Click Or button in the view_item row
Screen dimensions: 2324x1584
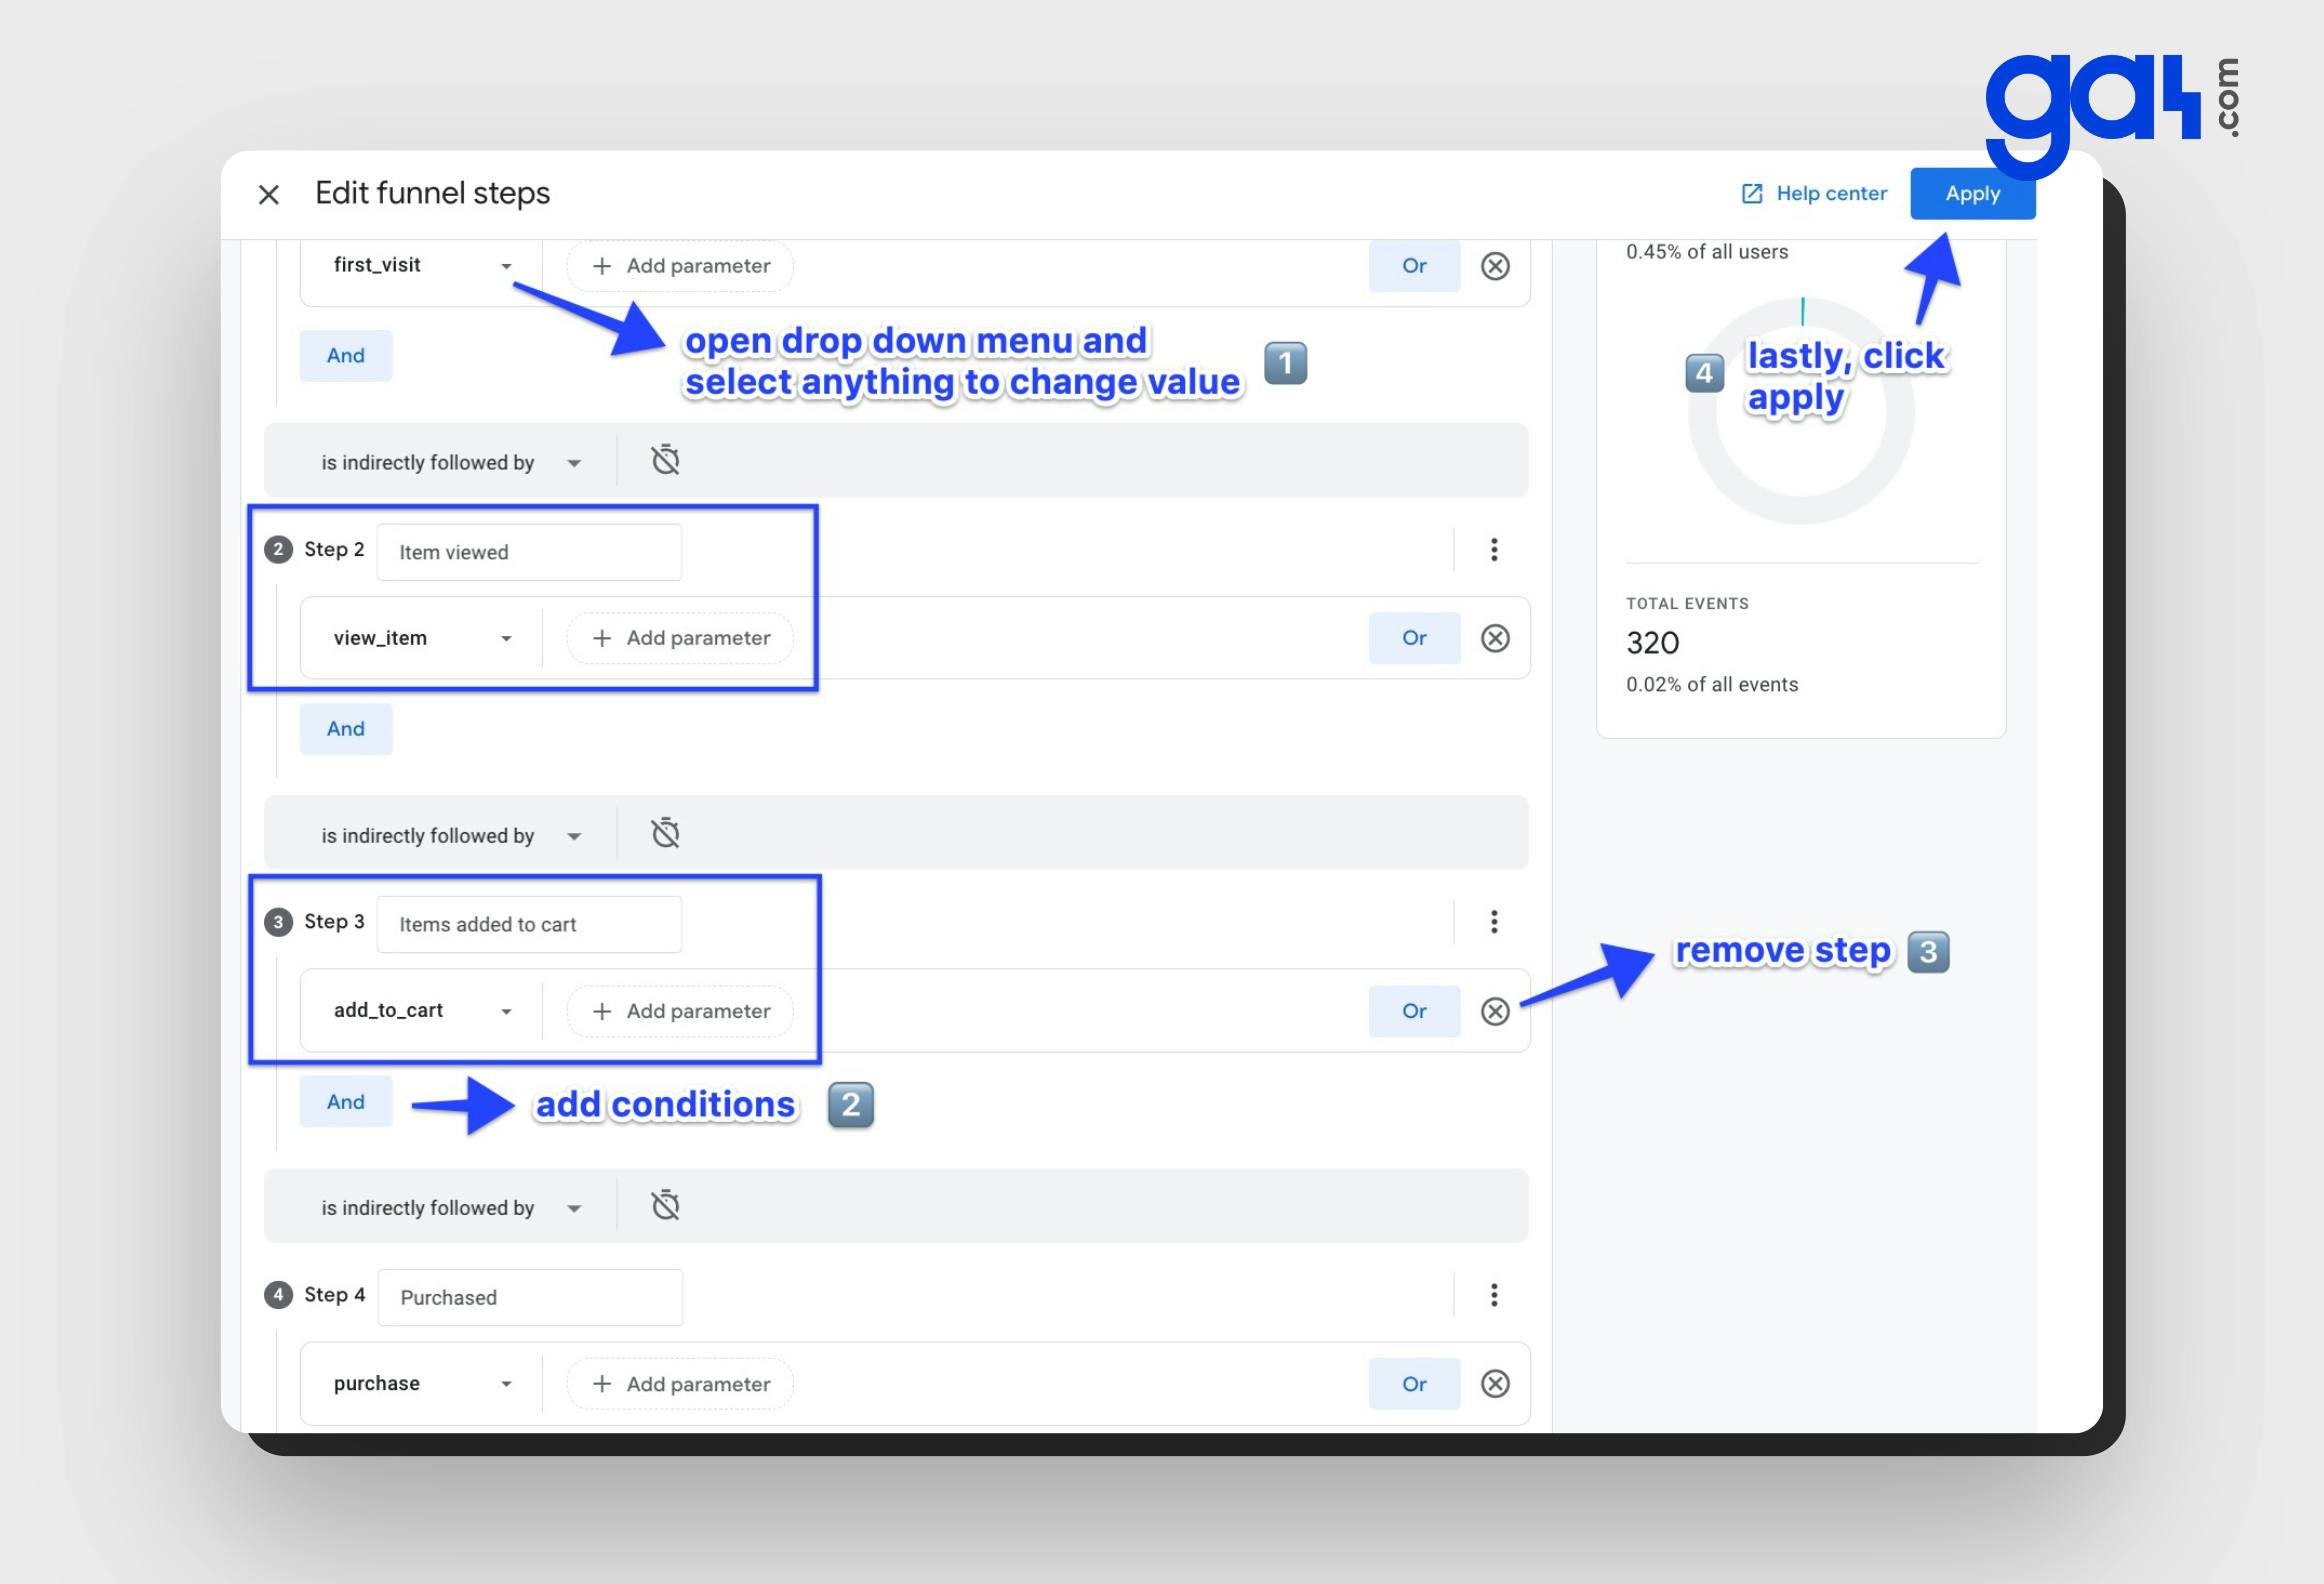click(x=1414, y=638)
